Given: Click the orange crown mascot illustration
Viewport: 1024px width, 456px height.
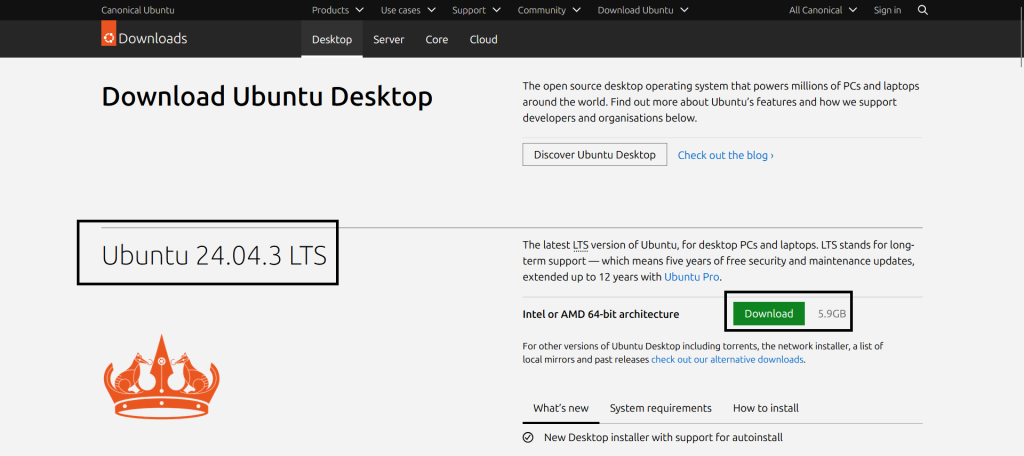Looking at the screenshot, I should click(161, 376).
